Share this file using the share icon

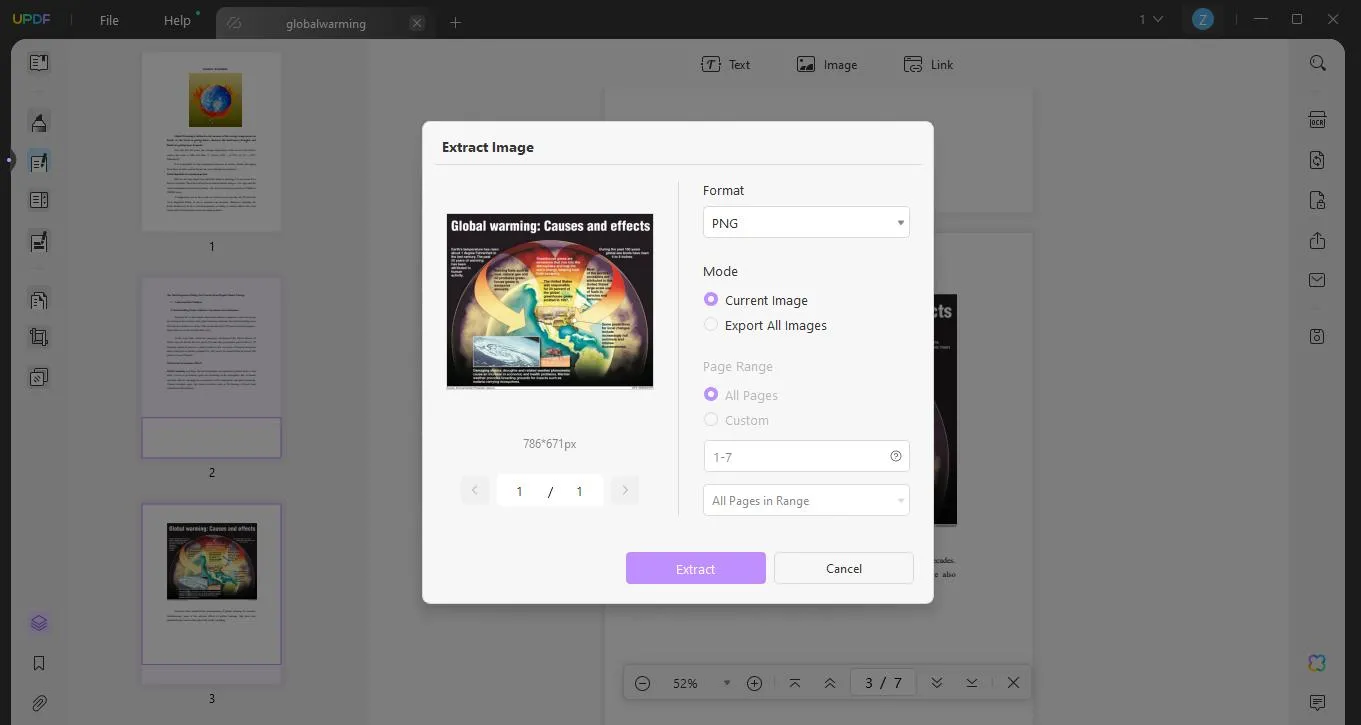tap(1318, 241)
